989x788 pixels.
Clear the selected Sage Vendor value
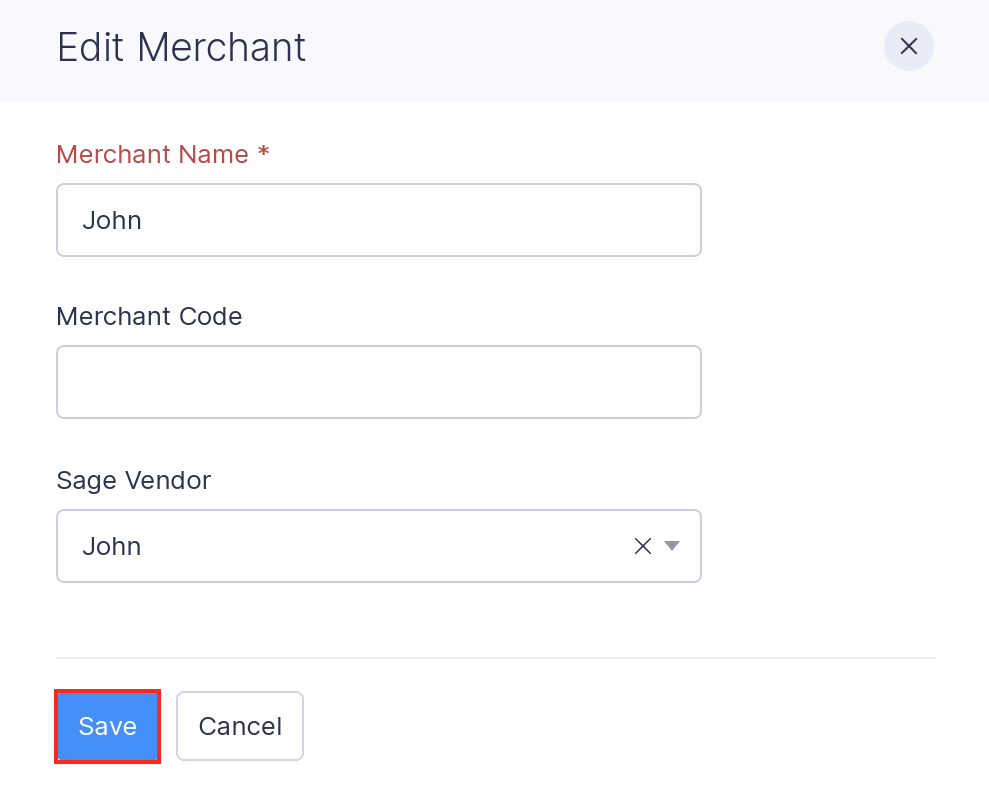point(643,546)
